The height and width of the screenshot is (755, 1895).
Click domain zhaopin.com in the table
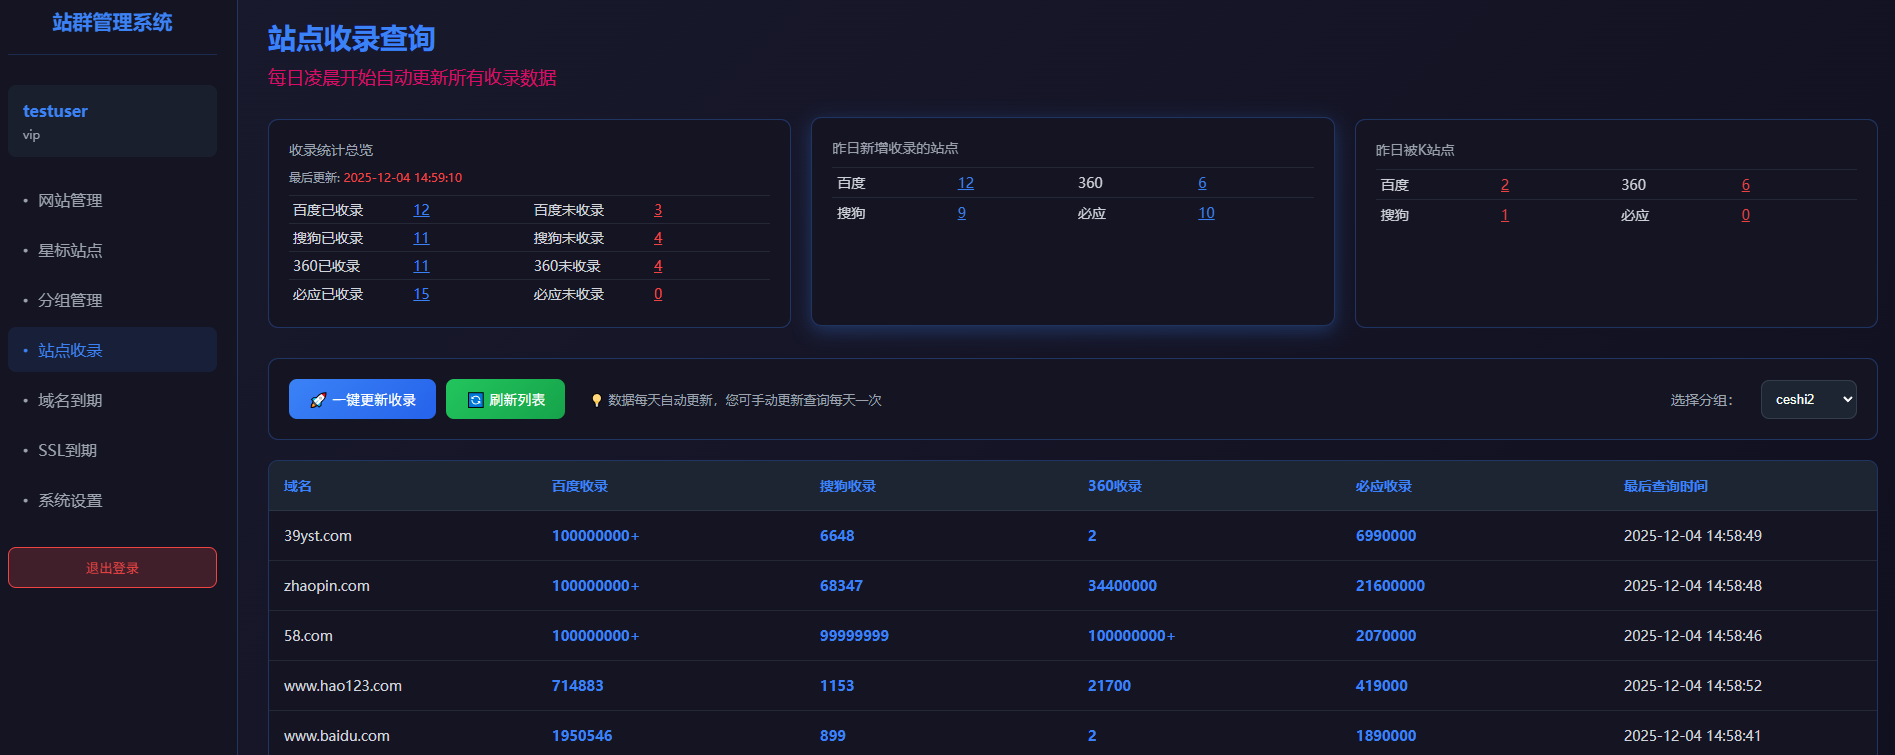327,586
